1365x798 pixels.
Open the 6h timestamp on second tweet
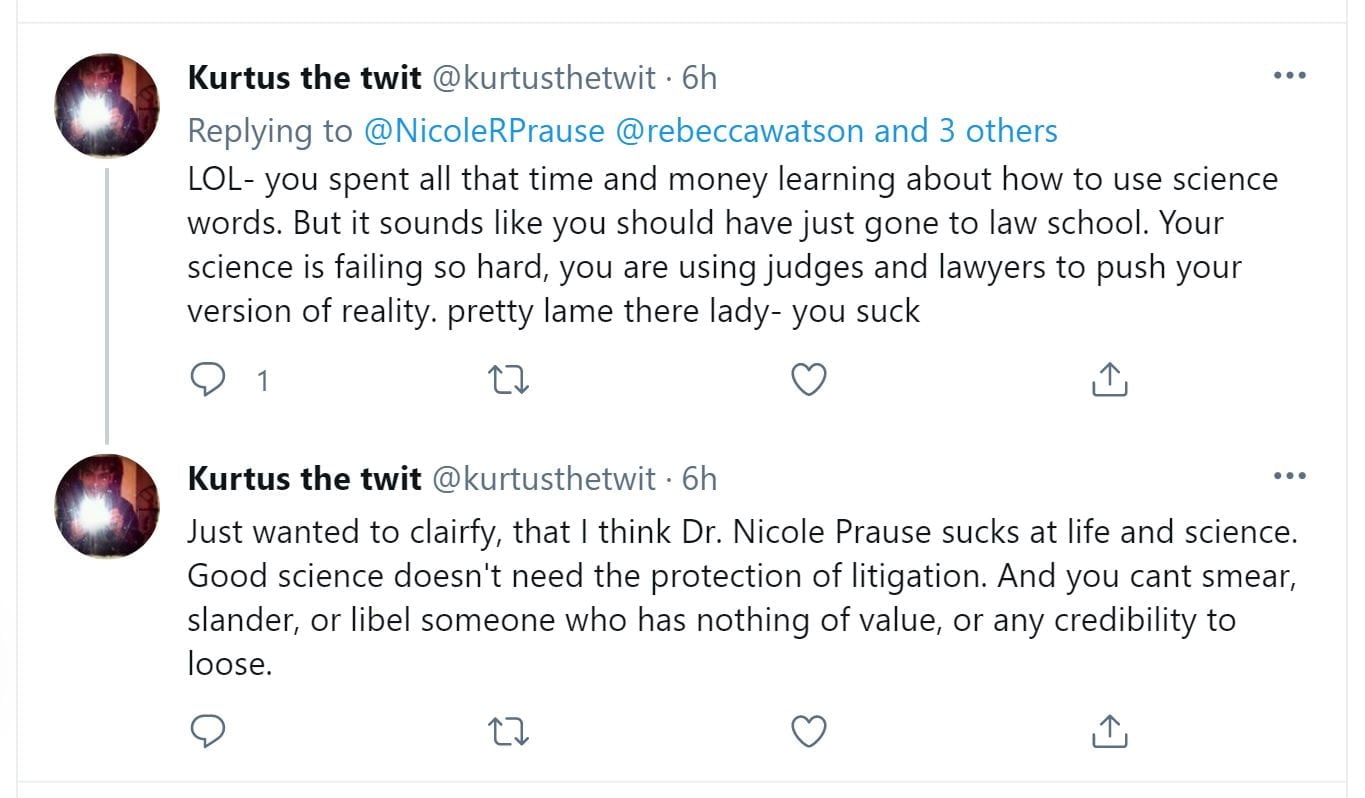tap(699, 479)
